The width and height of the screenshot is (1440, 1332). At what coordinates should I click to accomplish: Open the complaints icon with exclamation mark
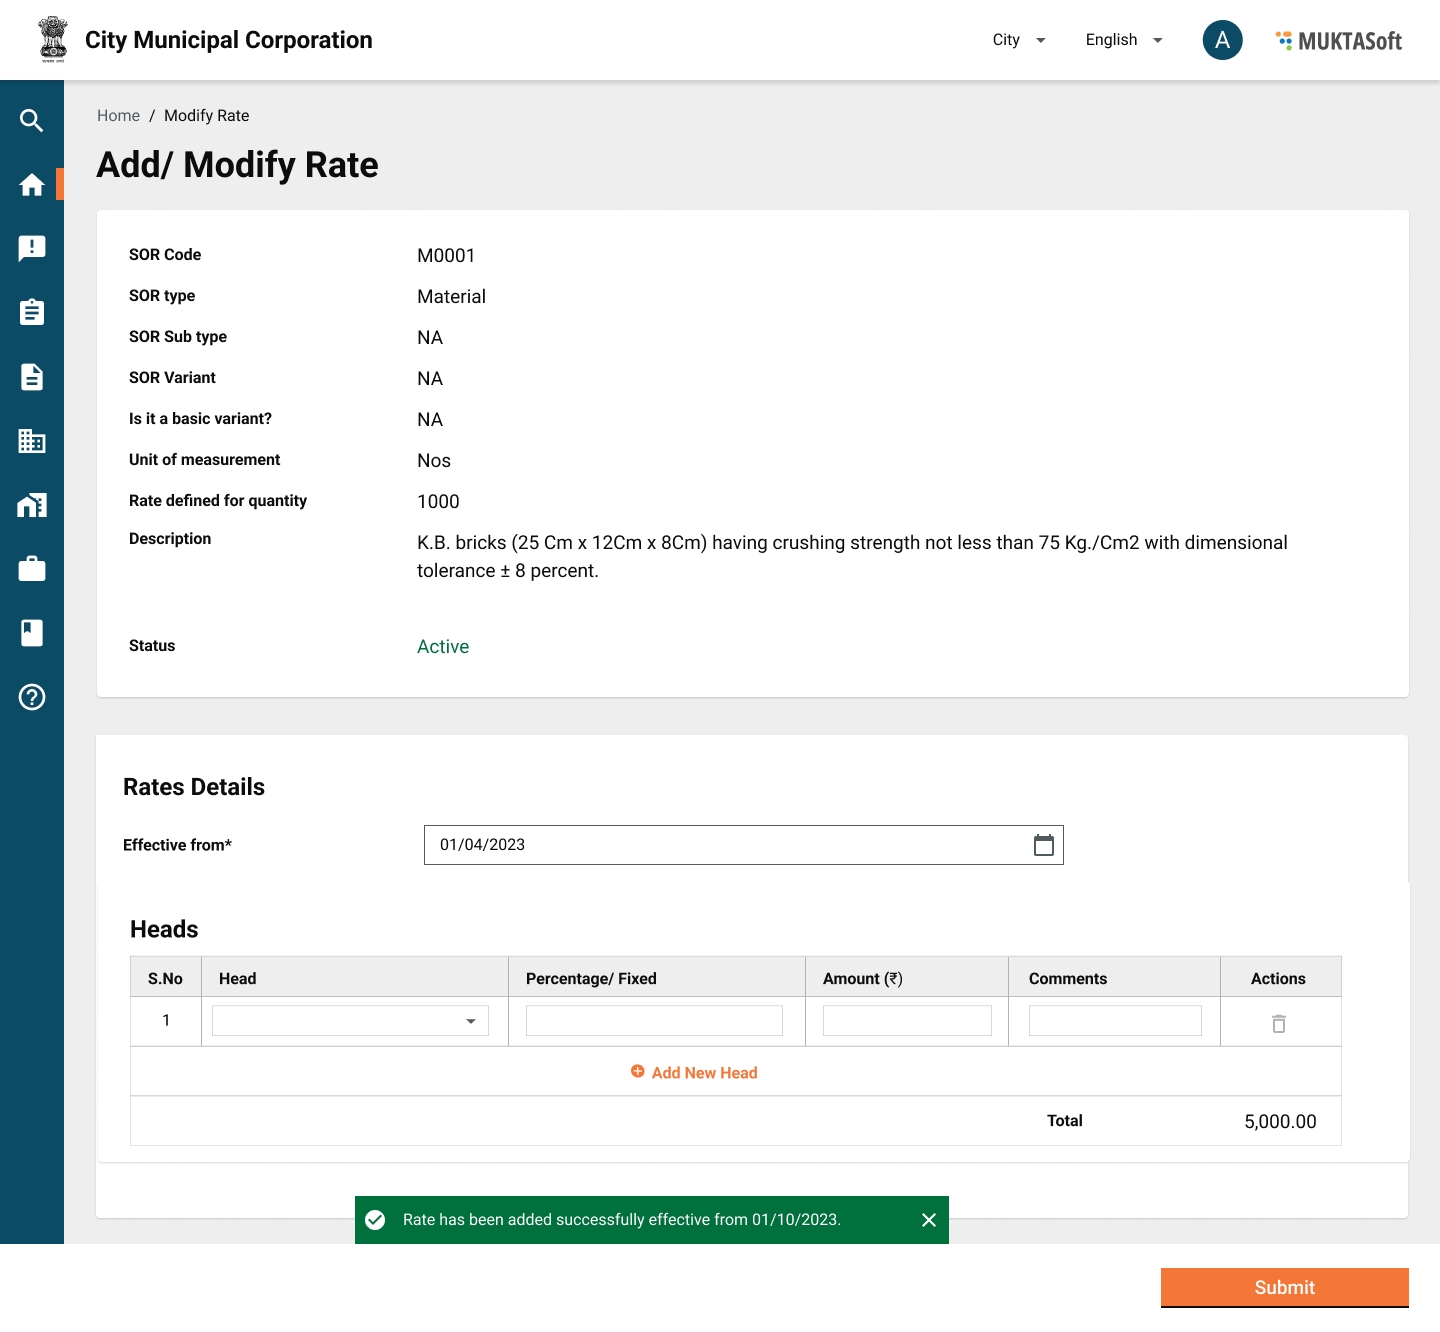[32, 248]
